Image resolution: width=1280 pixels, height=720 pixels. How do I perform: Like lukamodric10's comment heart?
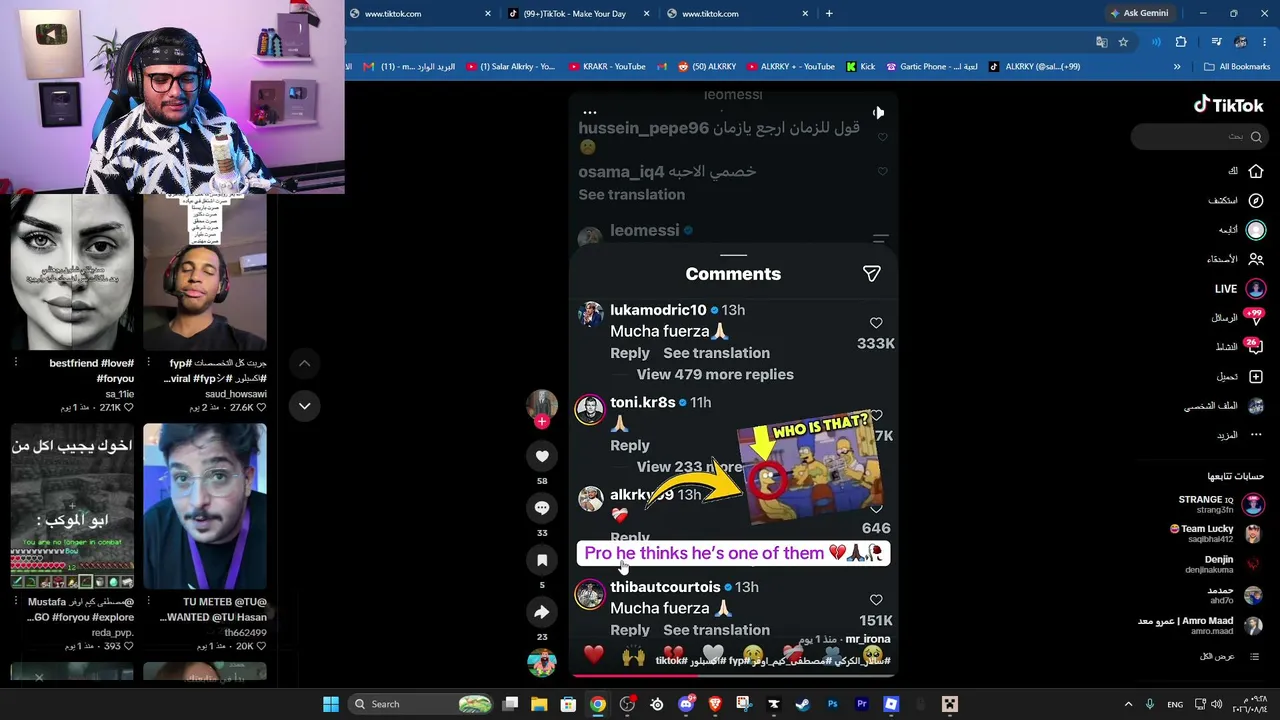tap(876, 323)
